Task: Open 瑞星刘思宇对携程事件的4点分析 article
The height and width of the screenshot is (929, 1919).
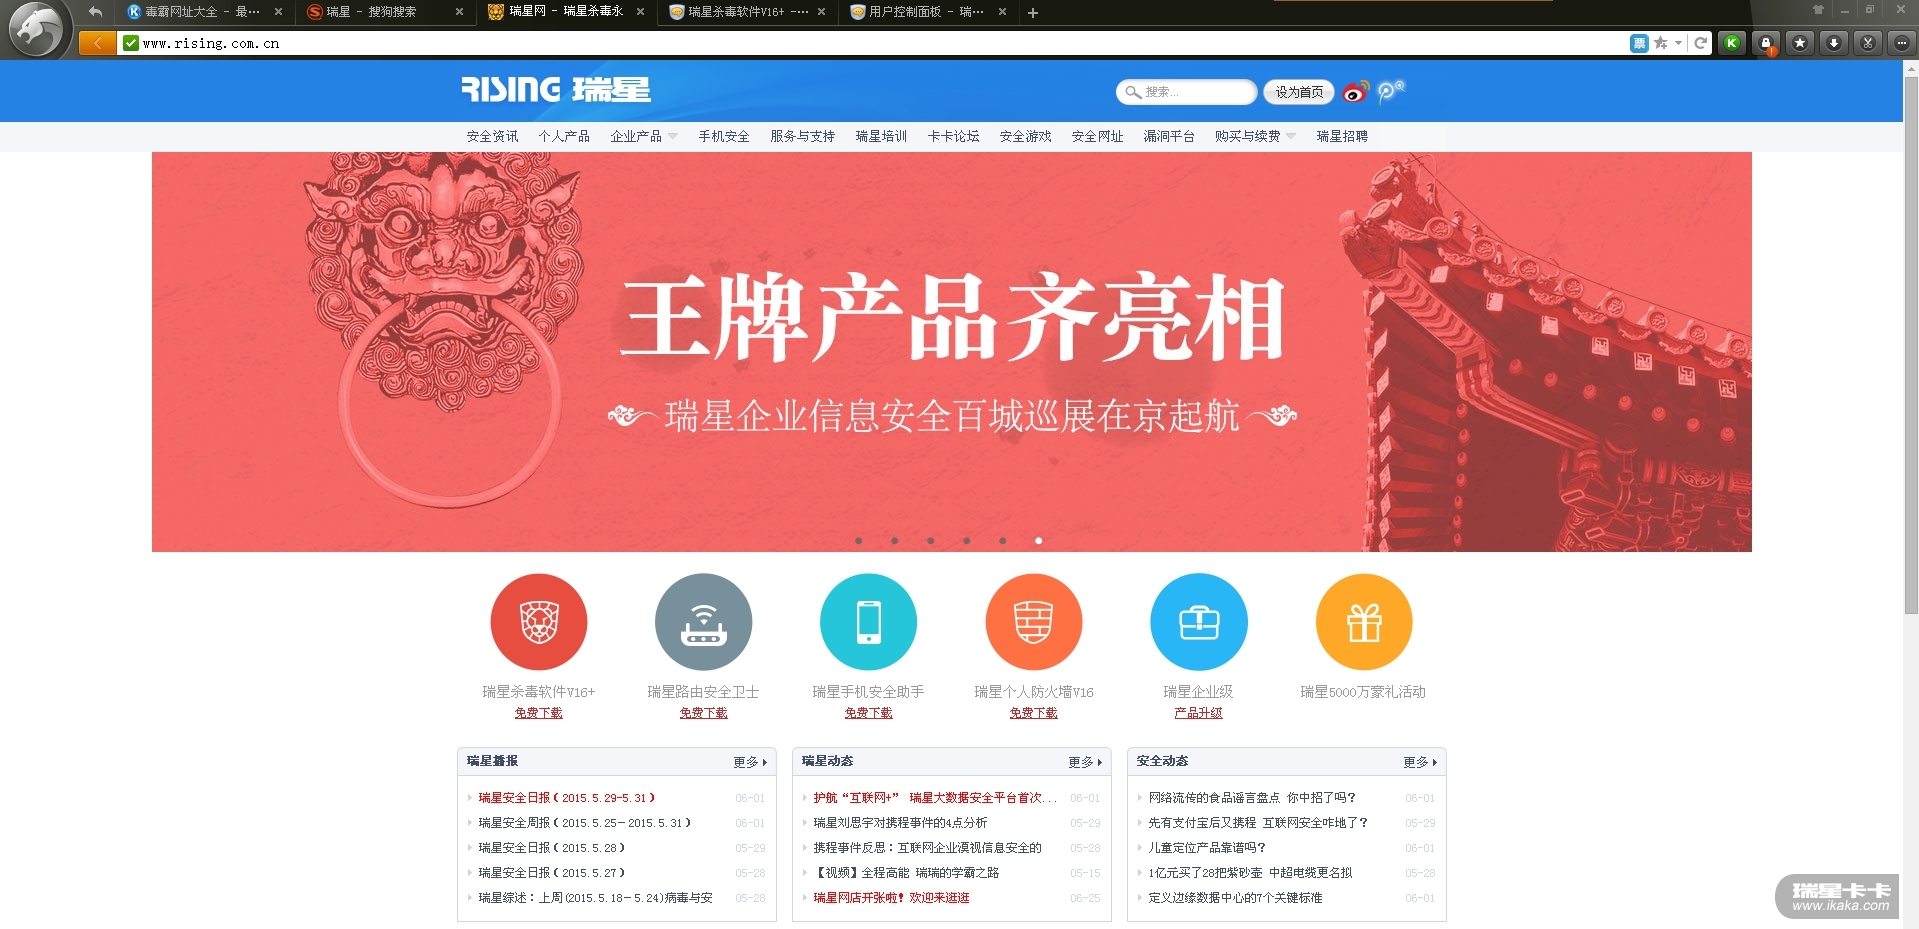Action: point(900,823)
